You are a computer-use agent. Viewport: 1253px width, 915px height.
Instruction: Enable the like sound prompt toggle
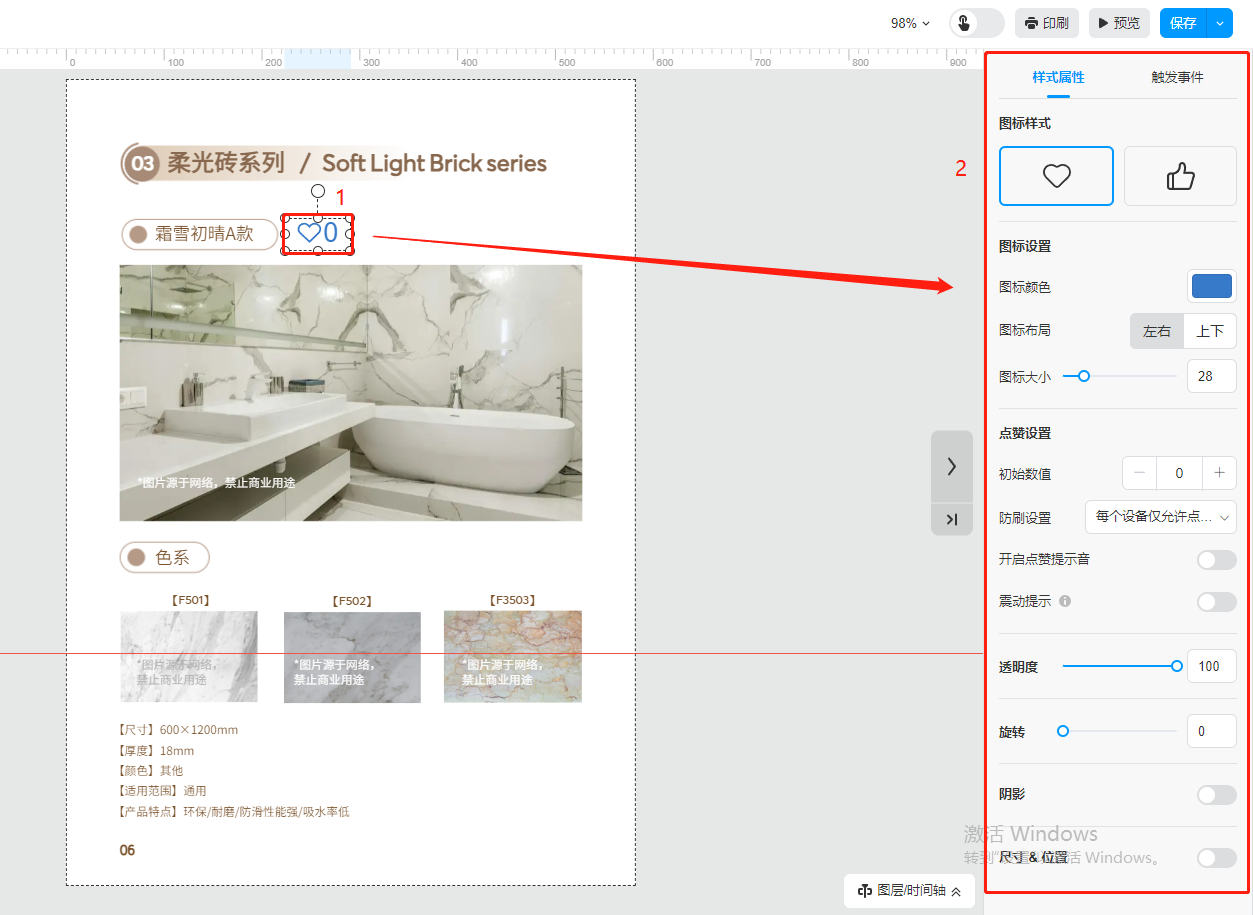click(1216, 560)
